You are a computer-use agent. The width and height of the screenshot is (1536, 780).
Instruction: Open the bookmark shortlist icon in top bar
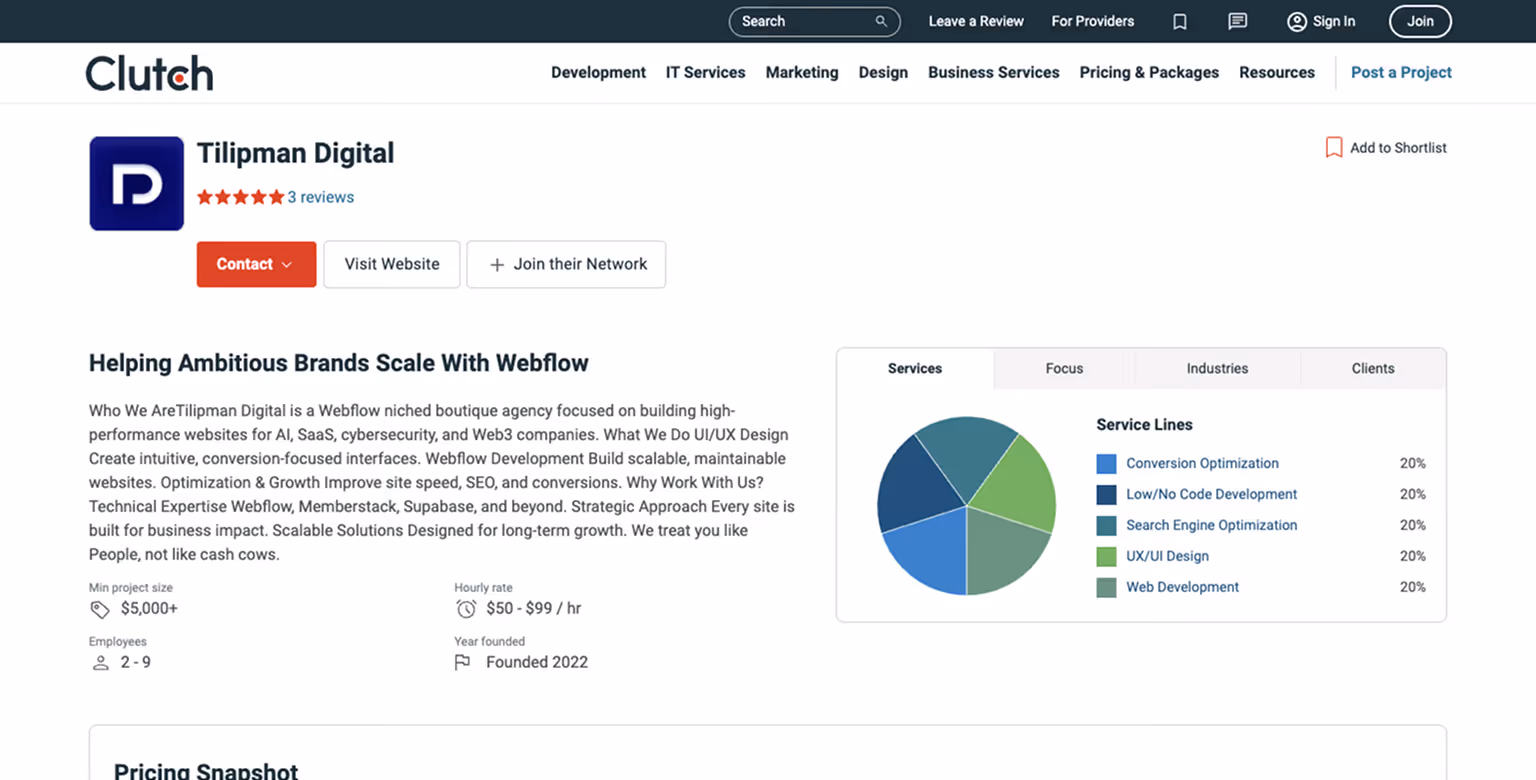1180,21
